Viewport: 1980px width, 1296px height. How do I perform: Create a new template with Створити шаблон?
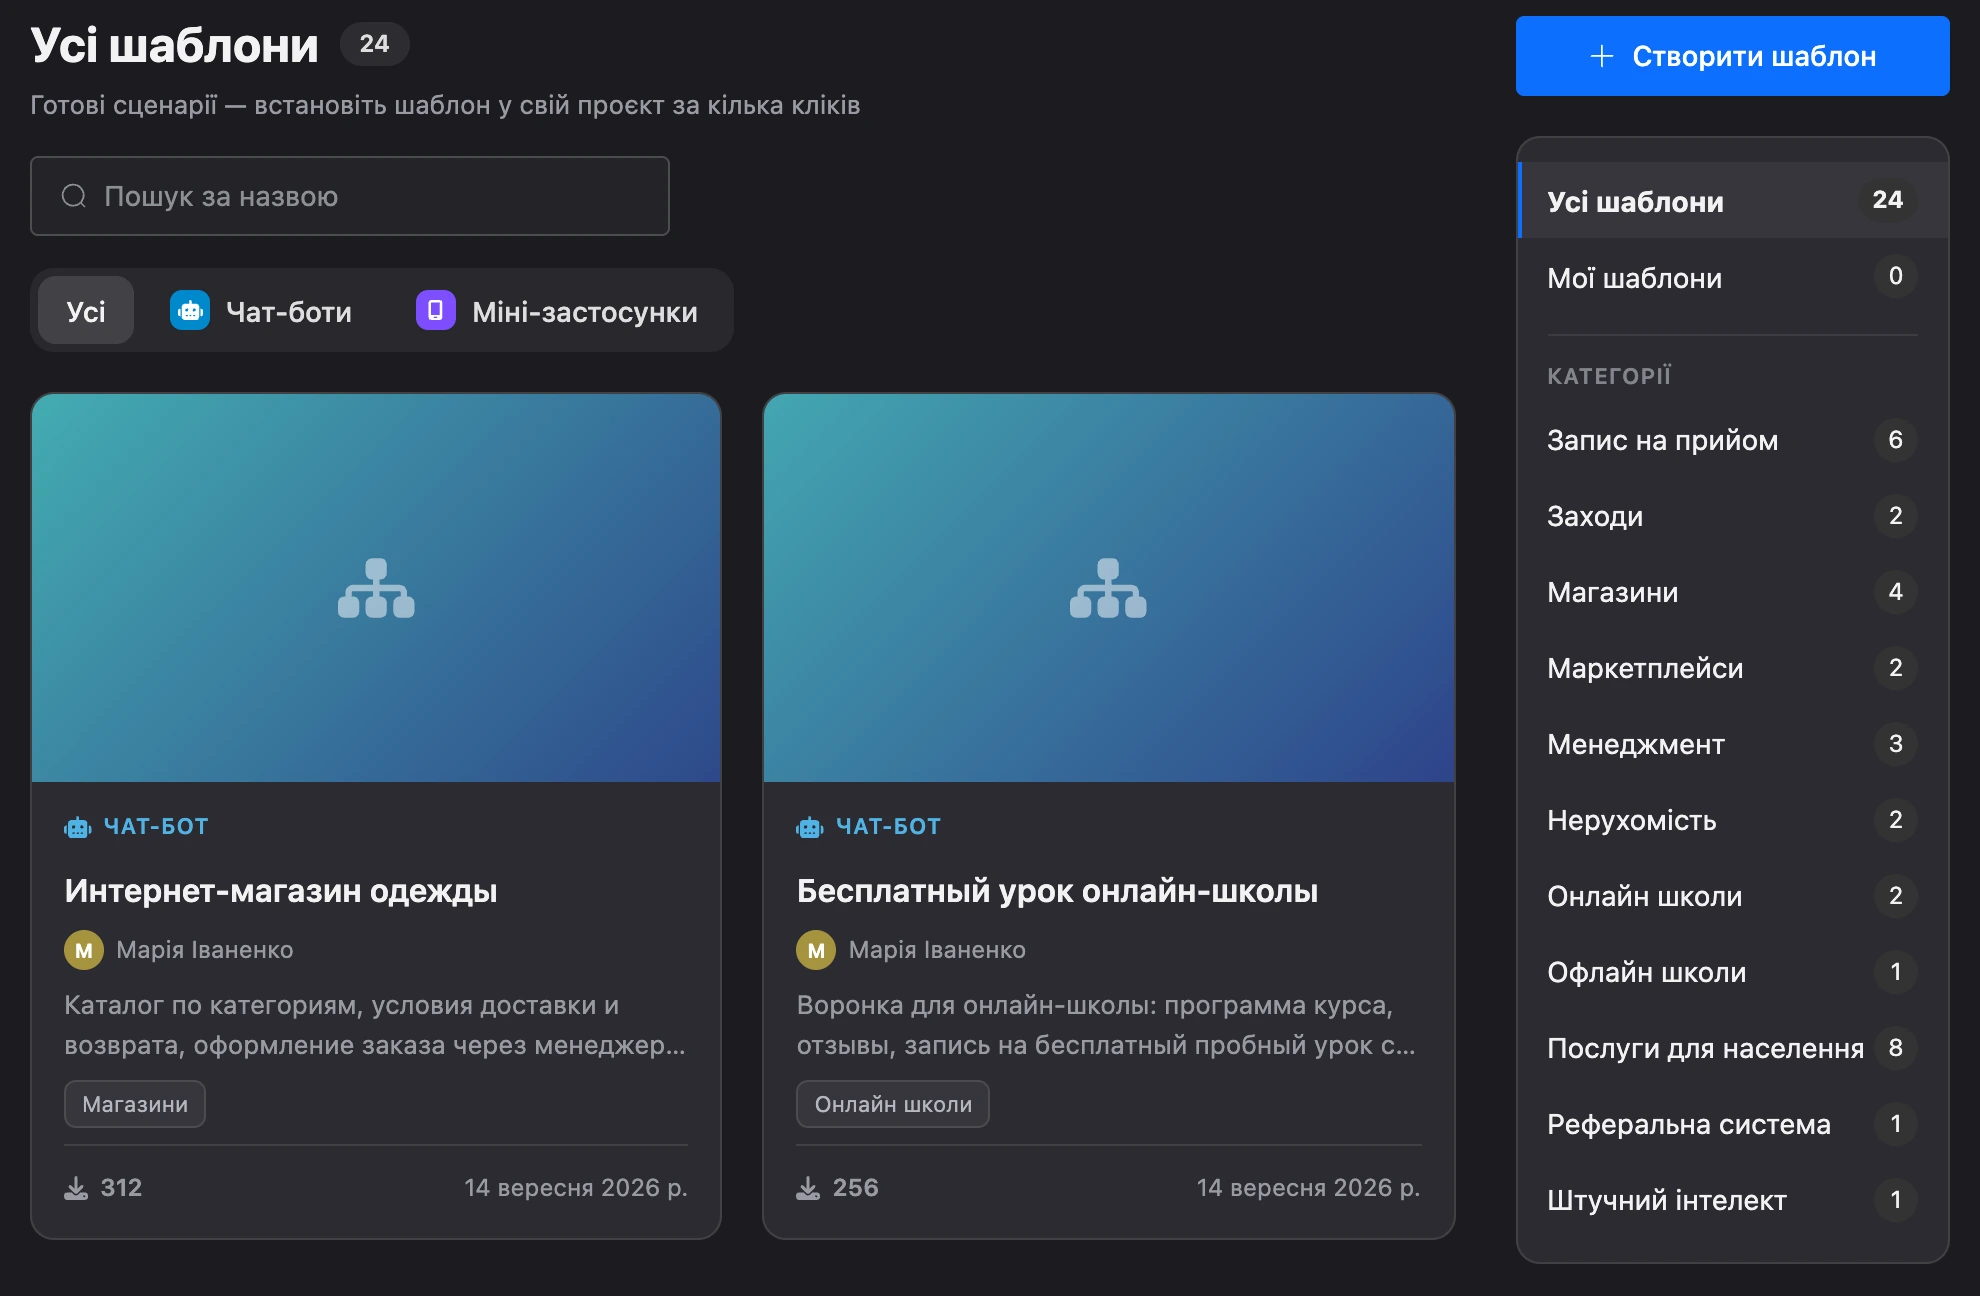point(1732,56)
